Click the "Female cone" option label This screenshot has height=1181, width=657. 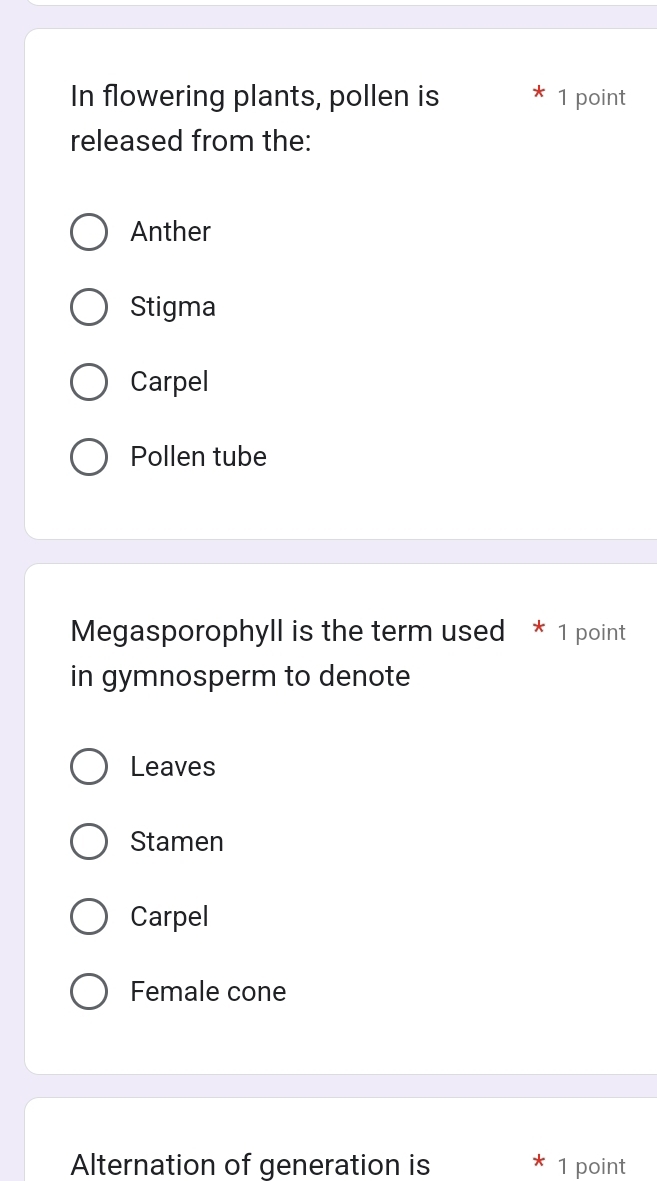(x=208, y=992)
